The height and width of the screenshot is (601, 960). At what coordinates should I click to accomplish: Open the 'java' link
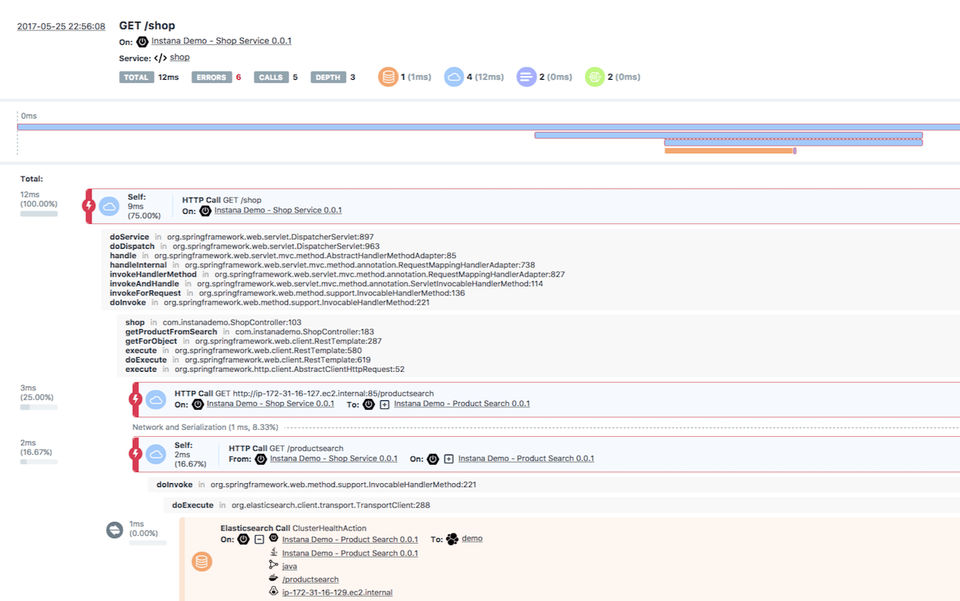pos(289,566)
